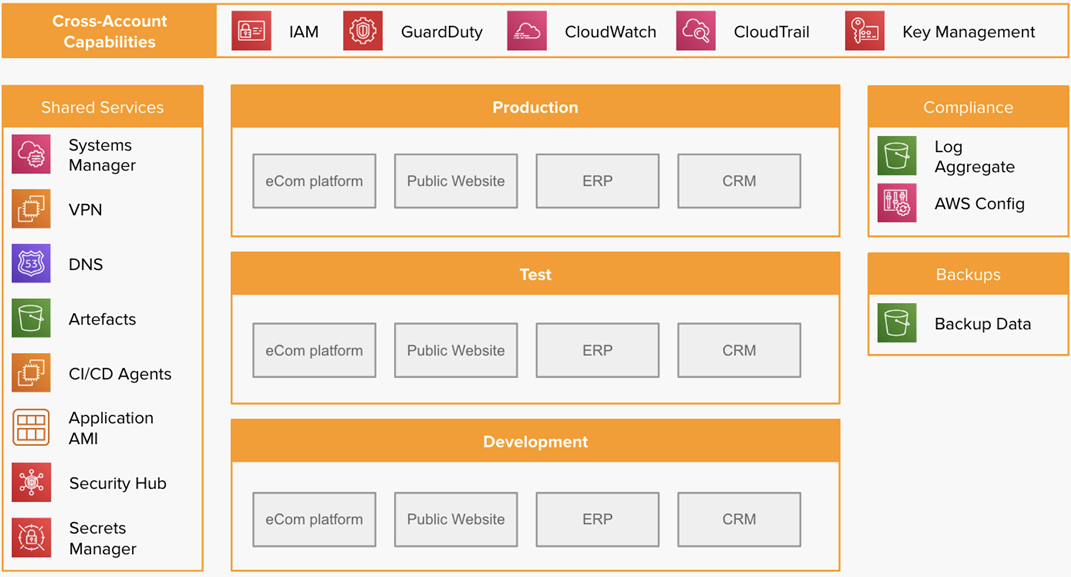The image size is (1071, 577).
Task: Click the CRM box in Production
Action: click(x=739, y=181)
